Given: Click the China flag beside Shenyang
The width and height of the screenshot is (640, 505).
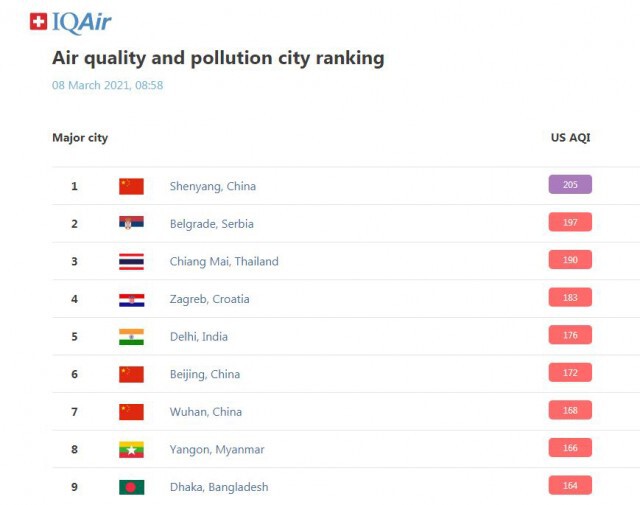Looking at the screenshot, I should click(x=131, y=187).
